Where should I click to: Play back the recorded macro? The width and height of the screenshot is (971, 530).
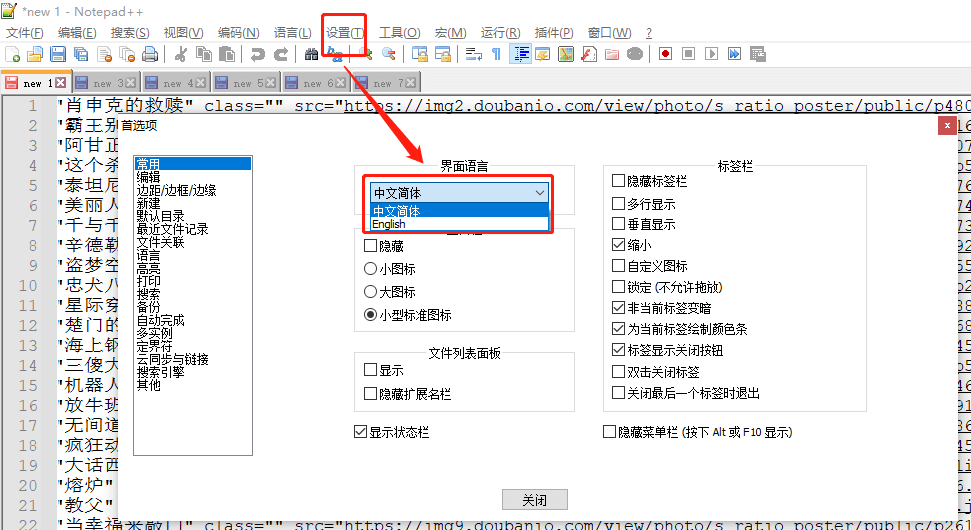tap(712, 54)
